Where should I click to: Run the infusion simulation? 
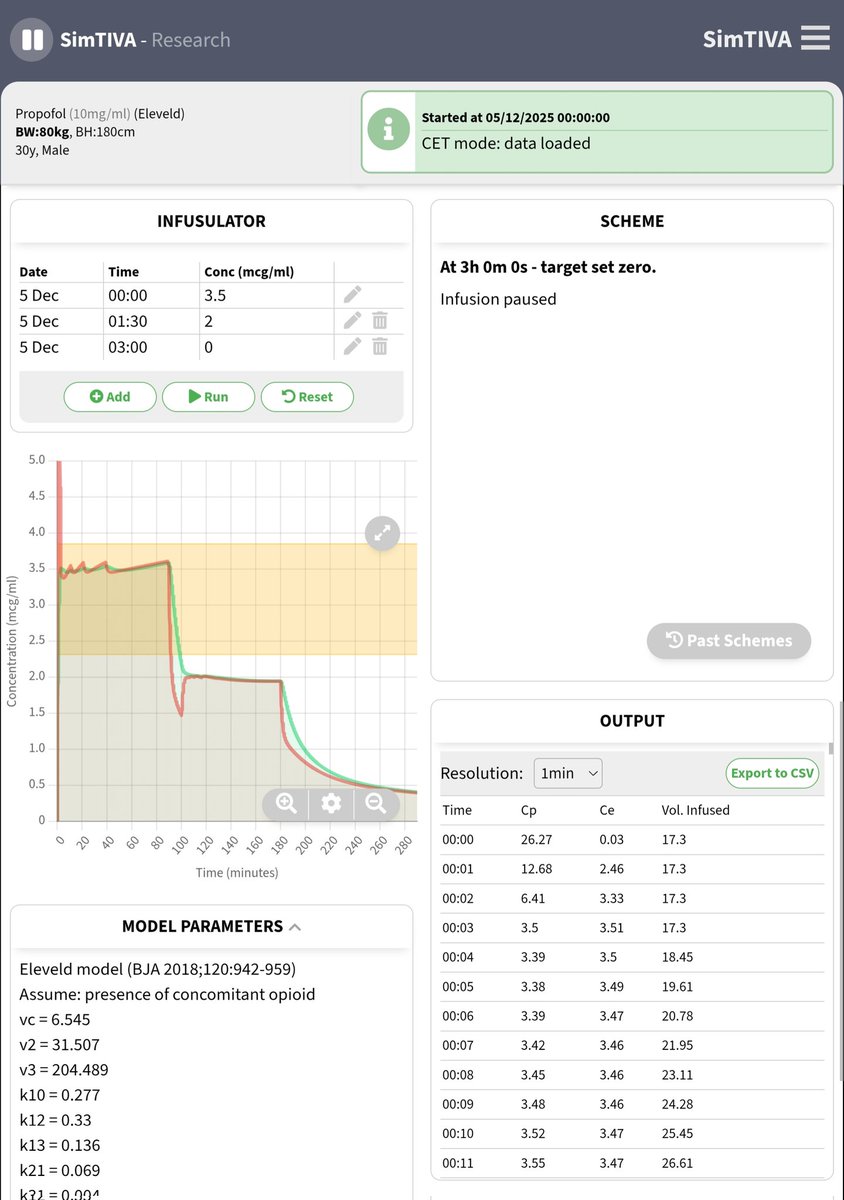208,396
